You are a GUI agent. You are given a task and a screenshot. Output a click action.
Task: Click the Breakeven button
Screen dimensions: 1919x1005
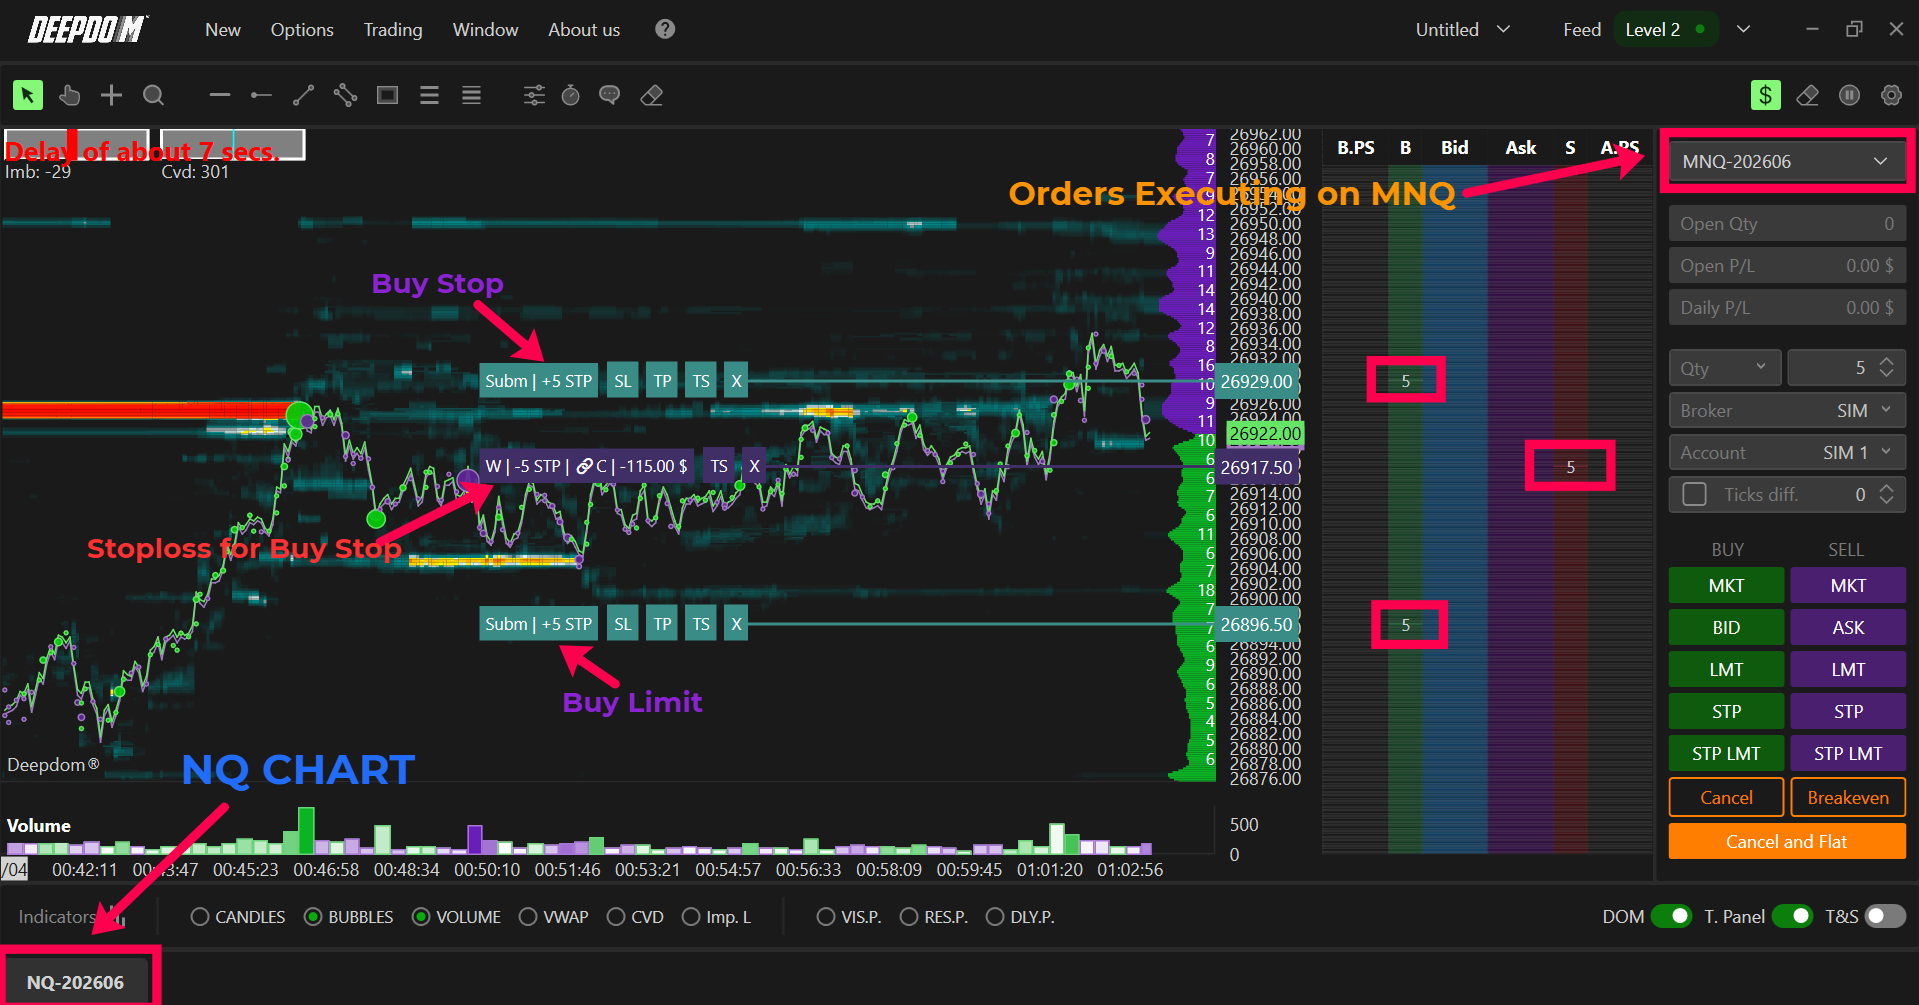[x=1848, y=797]
